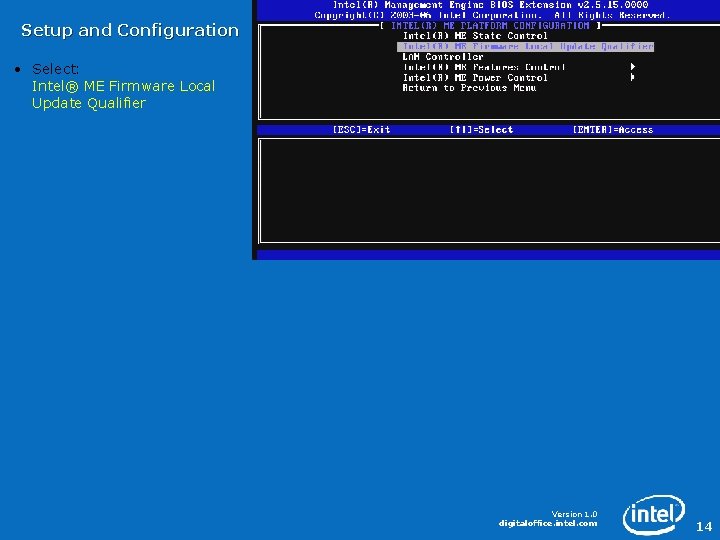720x540 pixels.
Task: Open Intel(R) ME Features Control submenu
Action: click(484, 68)
